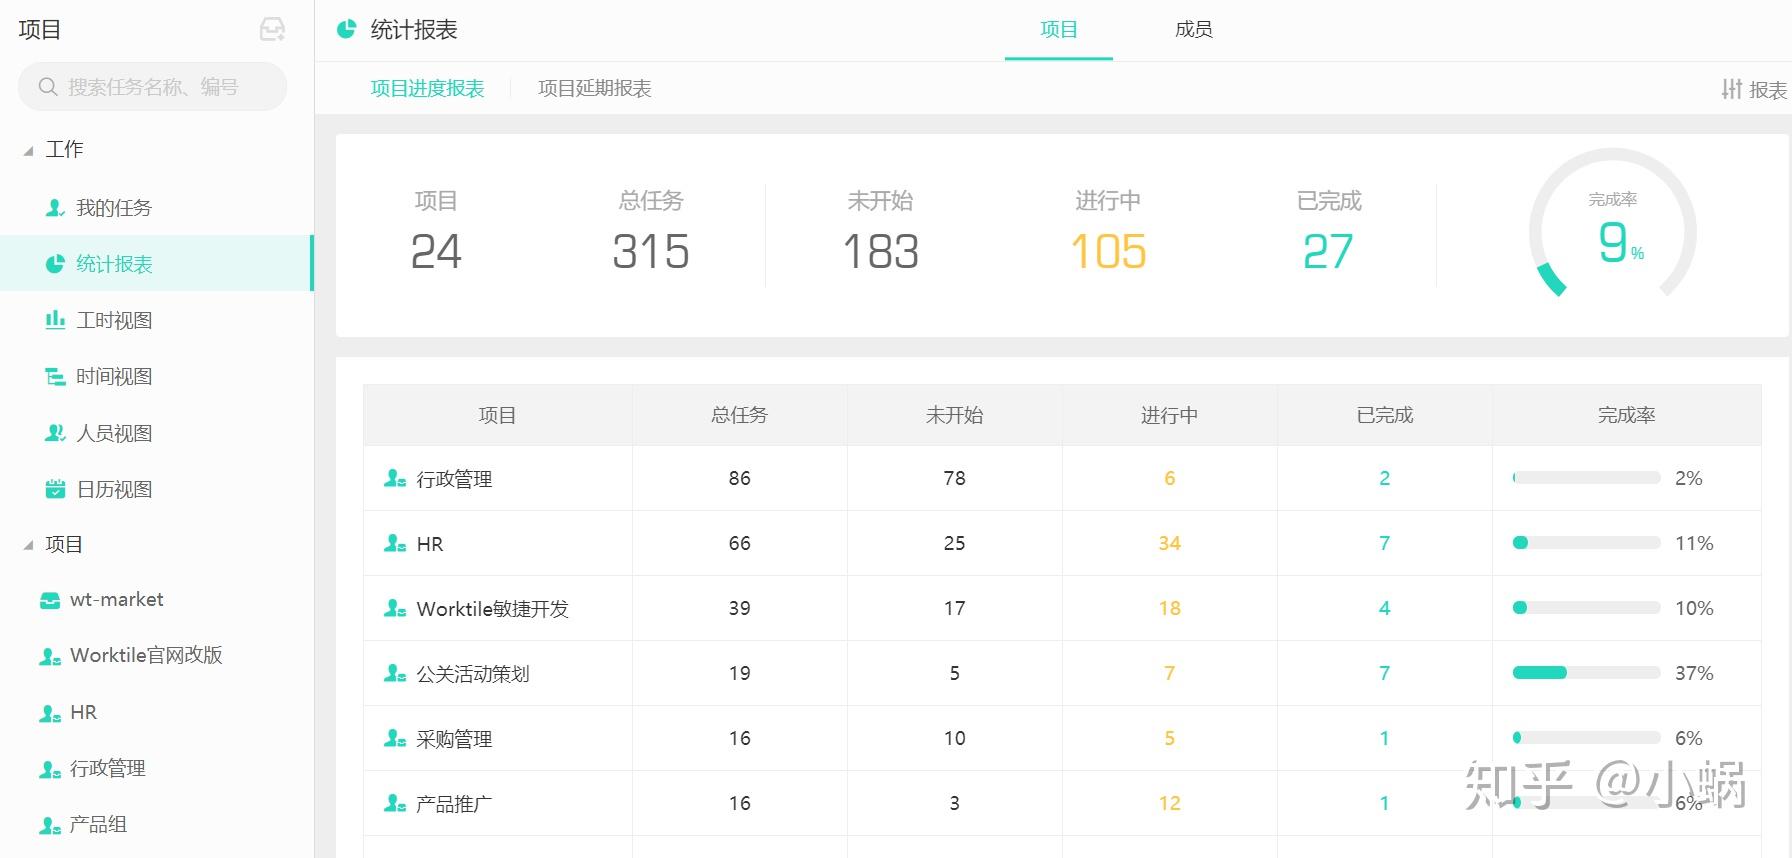Click the 进行中 value 18 for Worktile敏捷开发
The image size is (1792, 858).
point(1170,608)
